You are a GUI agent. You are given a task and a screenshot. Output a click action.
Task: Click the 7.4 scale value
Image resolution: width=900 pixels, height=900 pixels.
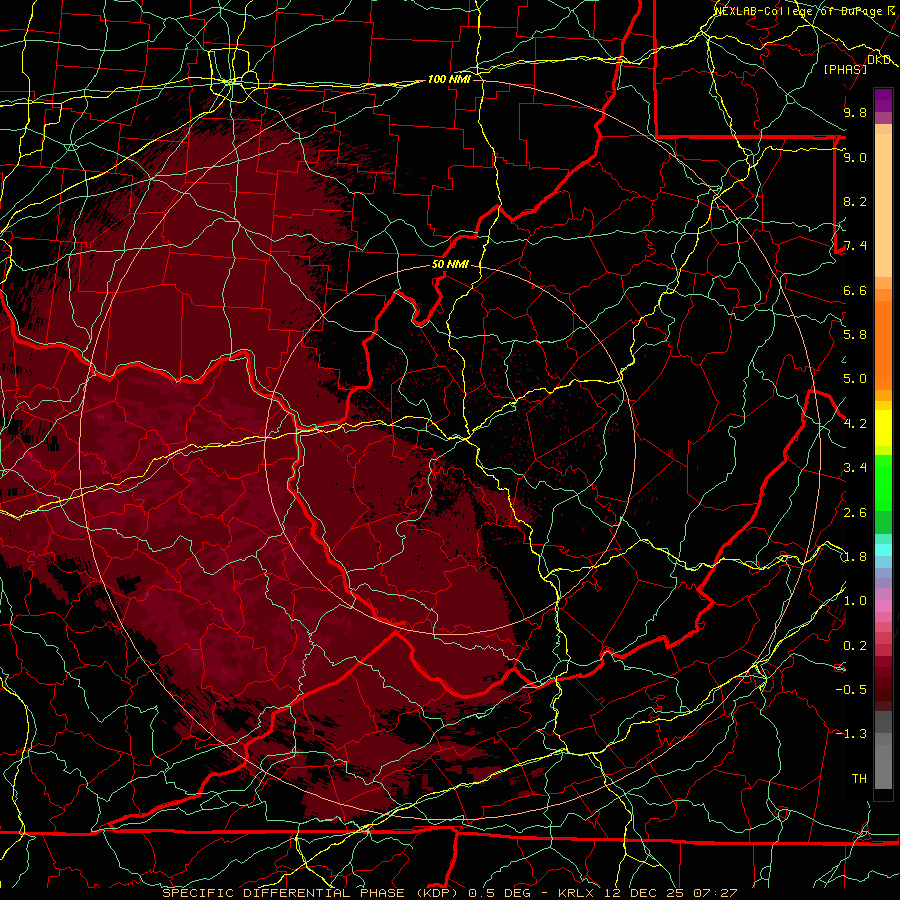pos(855,246)
